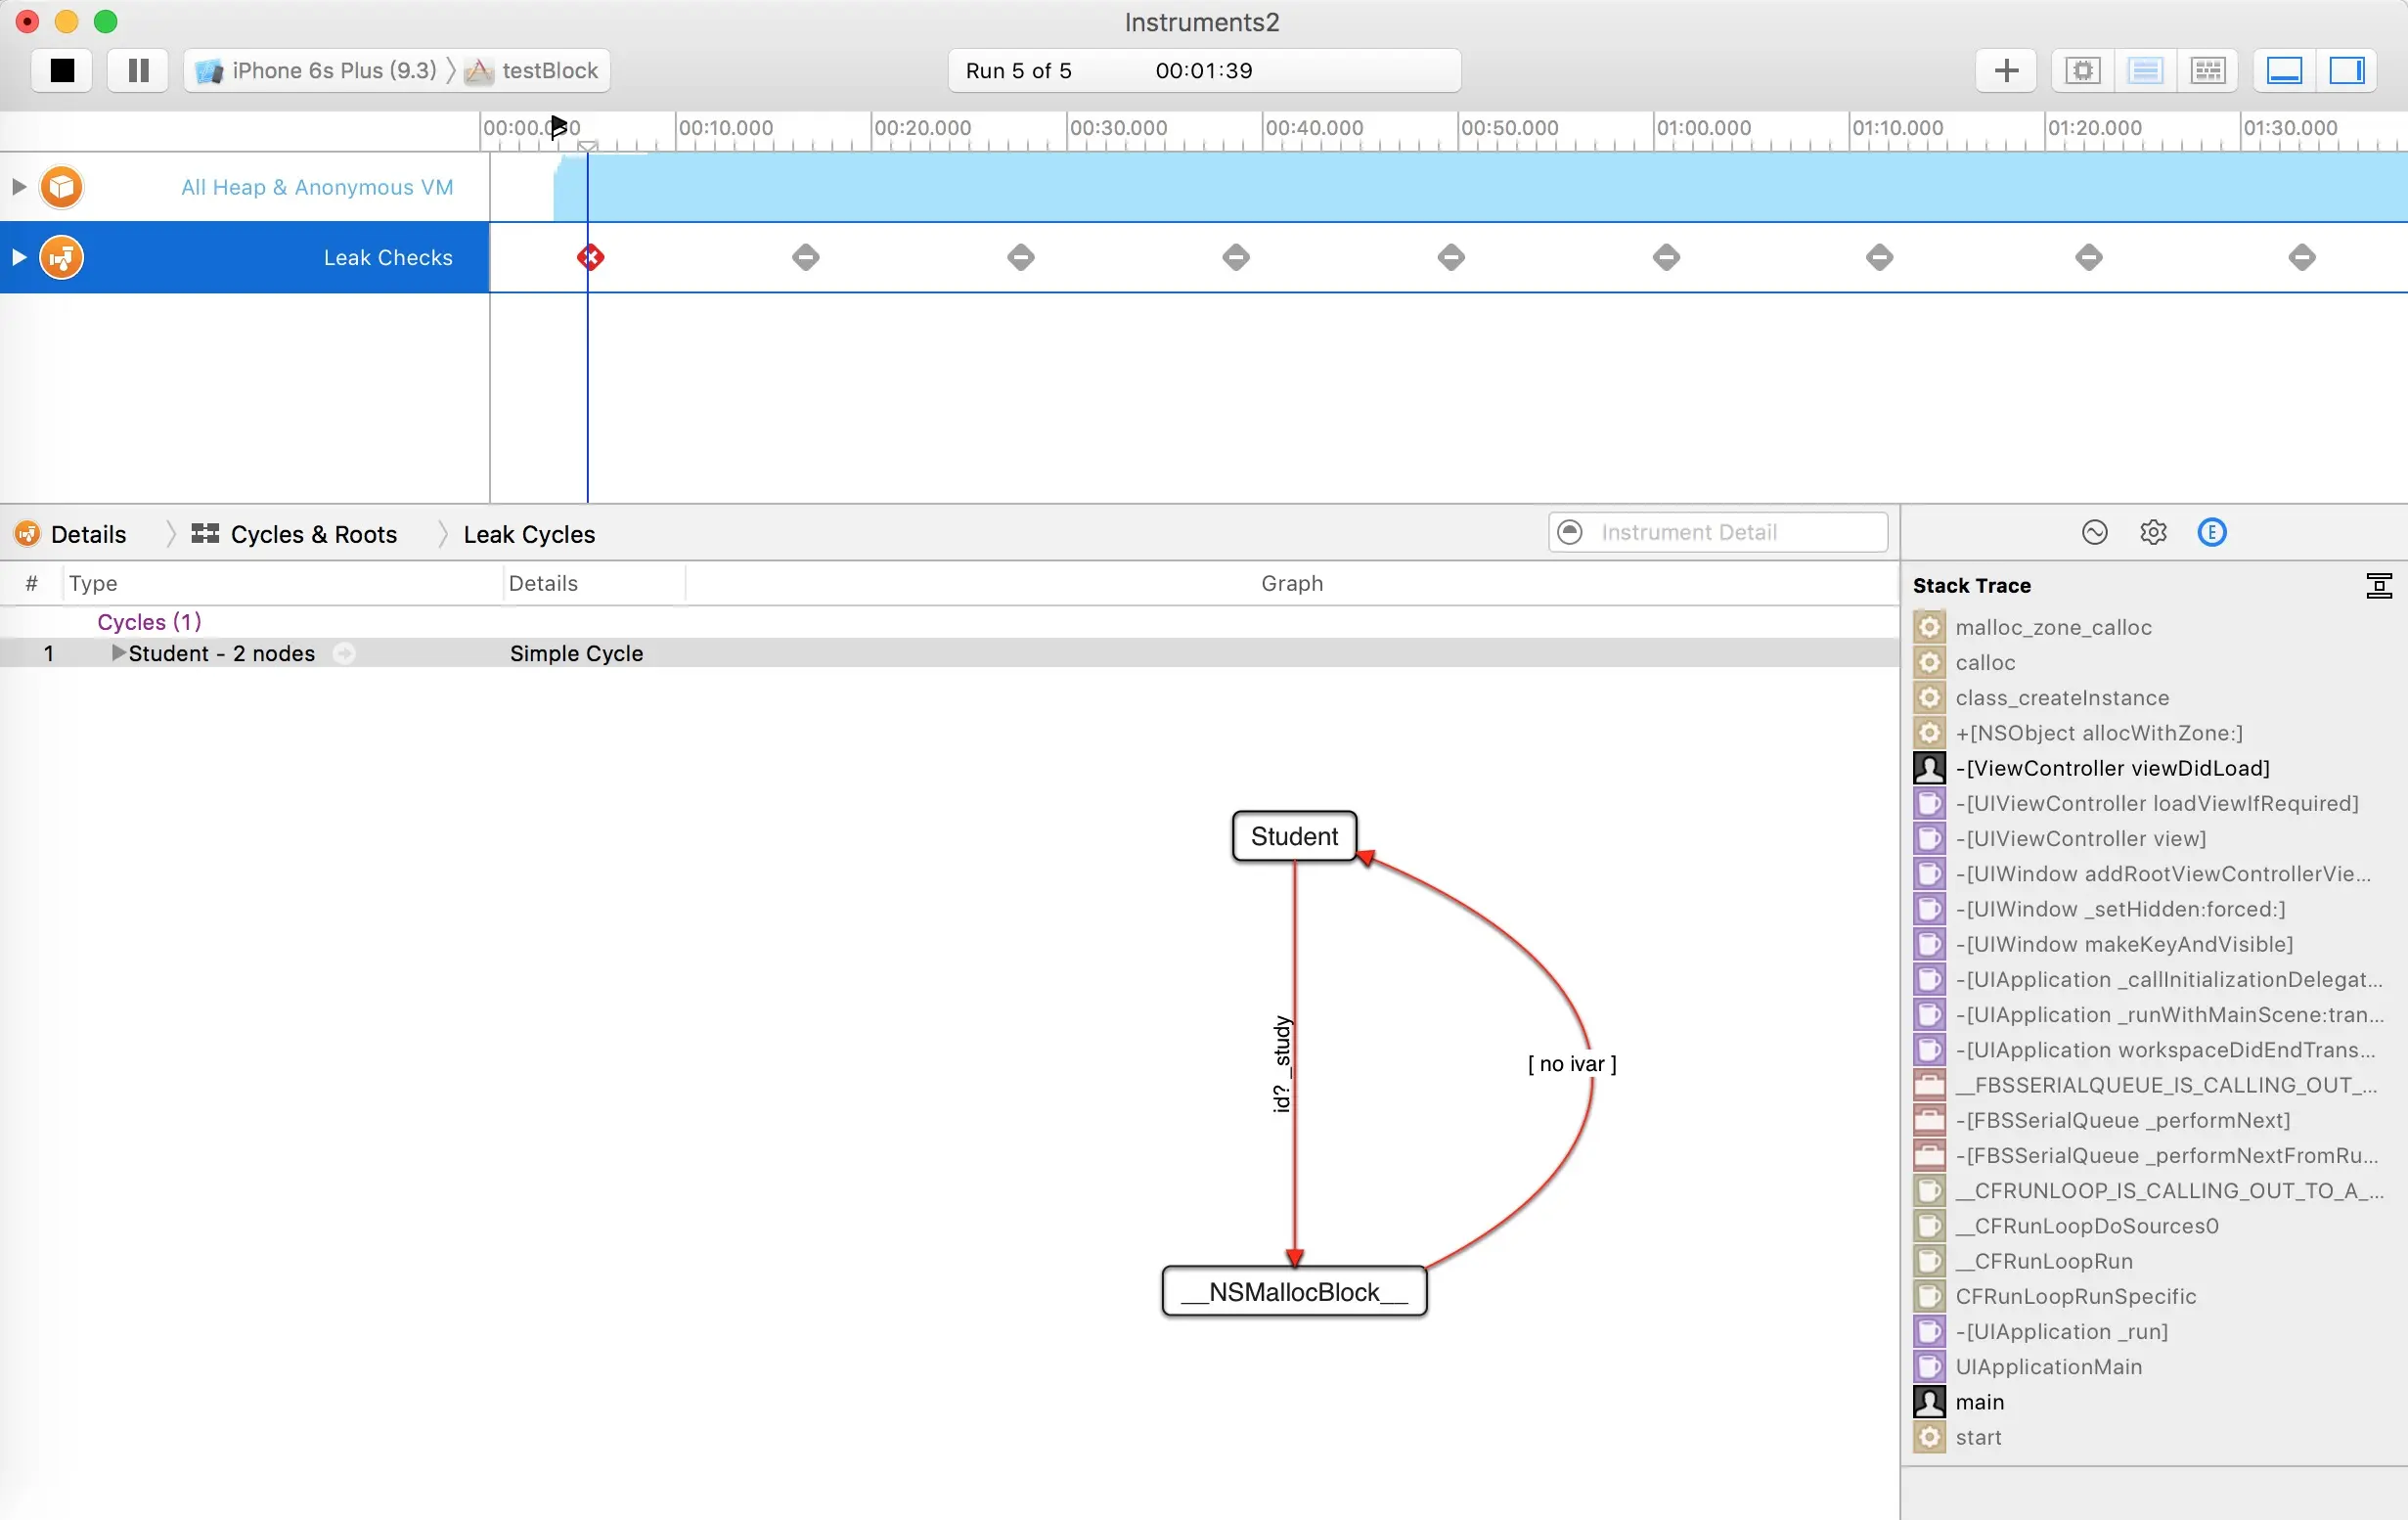This screenshot has height=1520, width=2408.
Task: Toggle the right inspector pane visibility
Action: pos(2346,70)
